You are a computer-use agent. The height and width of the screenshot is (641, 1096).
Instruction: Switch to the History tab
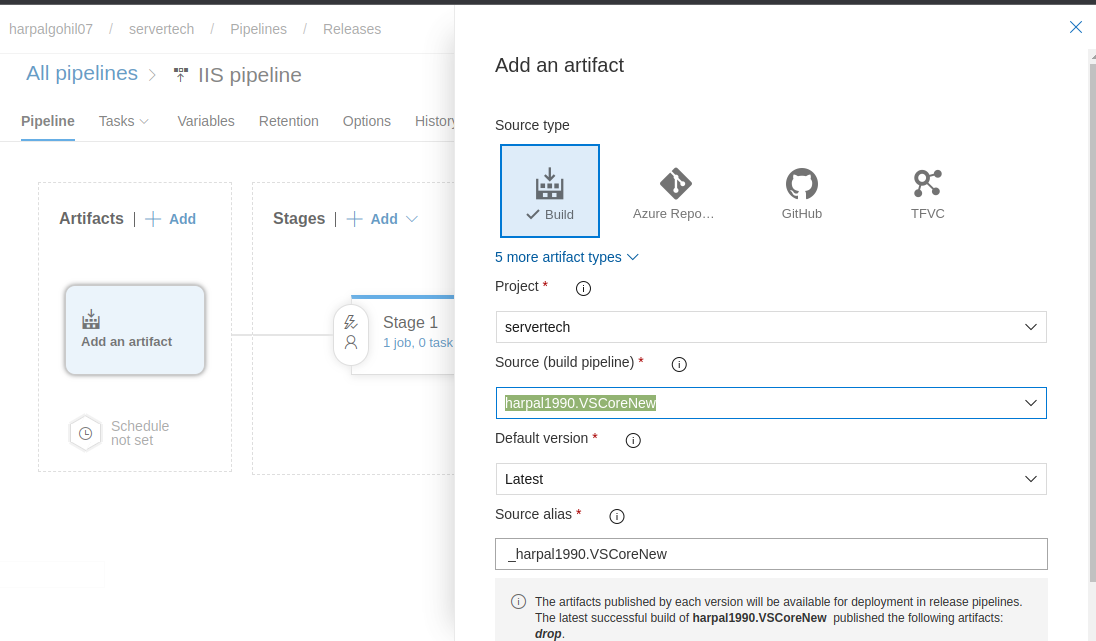[434, 122]
